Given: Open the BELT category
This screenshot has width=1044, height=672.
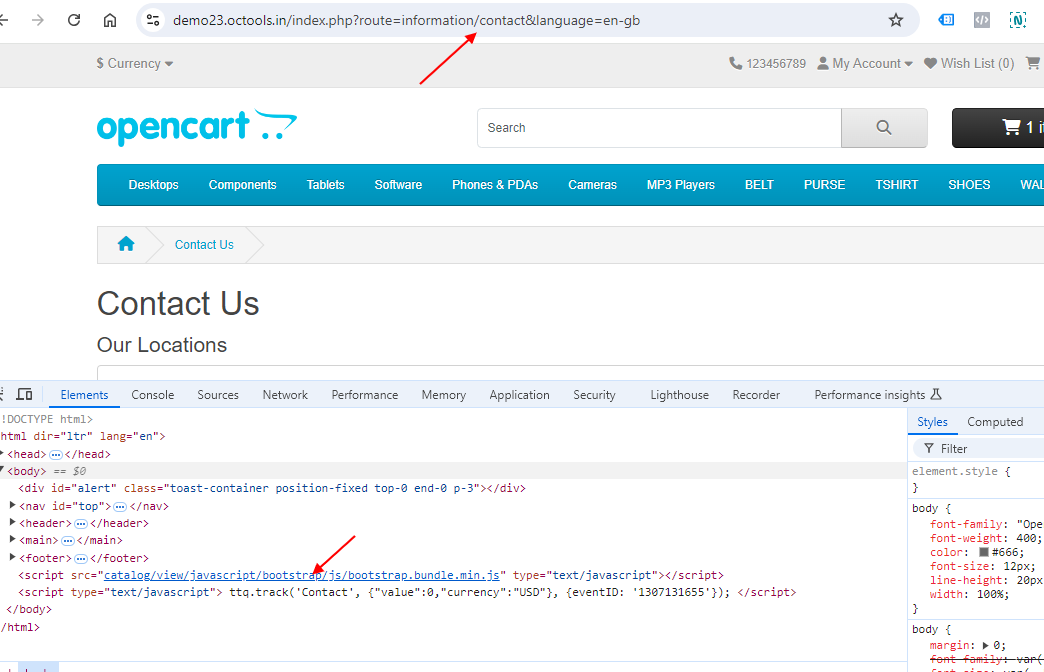Looking at the screenshot, I should pos(759,185).
